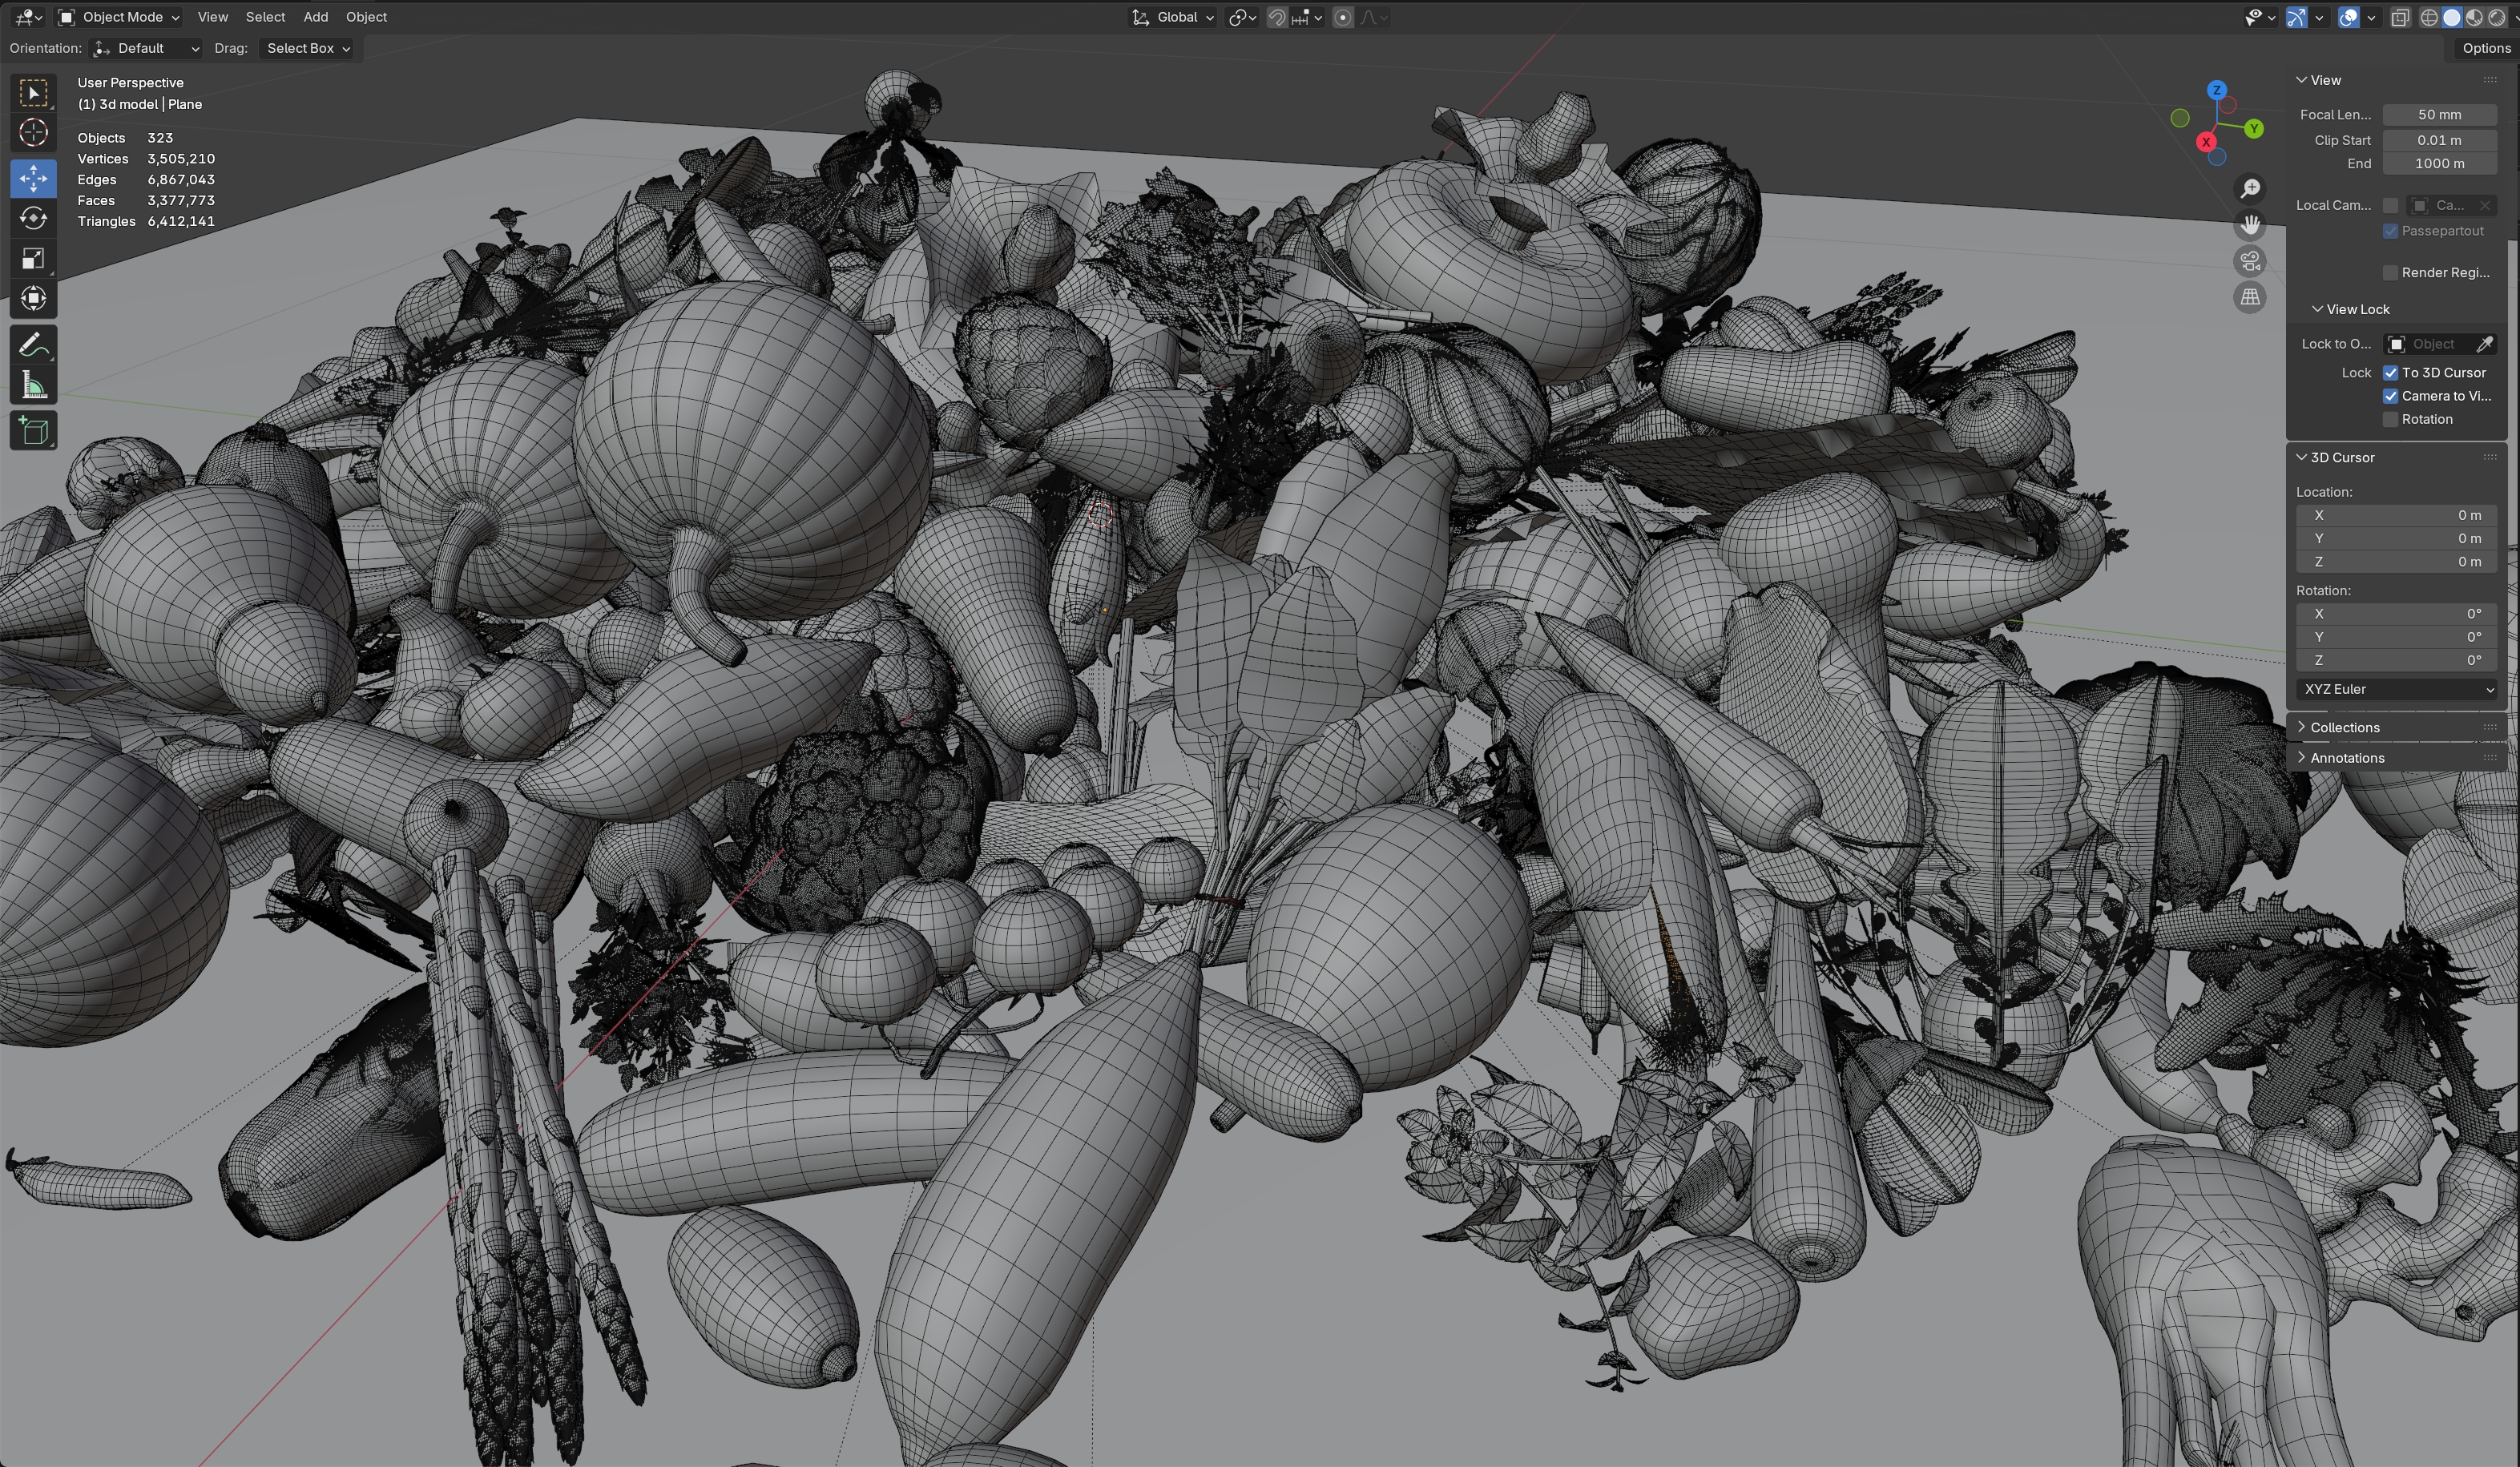This screenshot has width=2520, height=1467.
Task: Click the Focal Length 50 mm field
Action: pyautogui.click(x=2439, y=114)
